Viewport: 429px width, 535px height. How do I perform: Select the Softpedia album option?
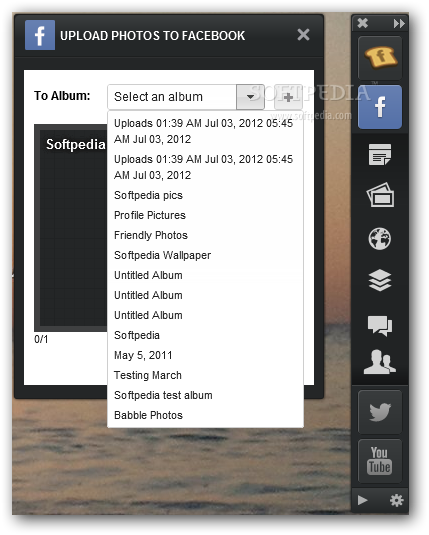point(205,335)
